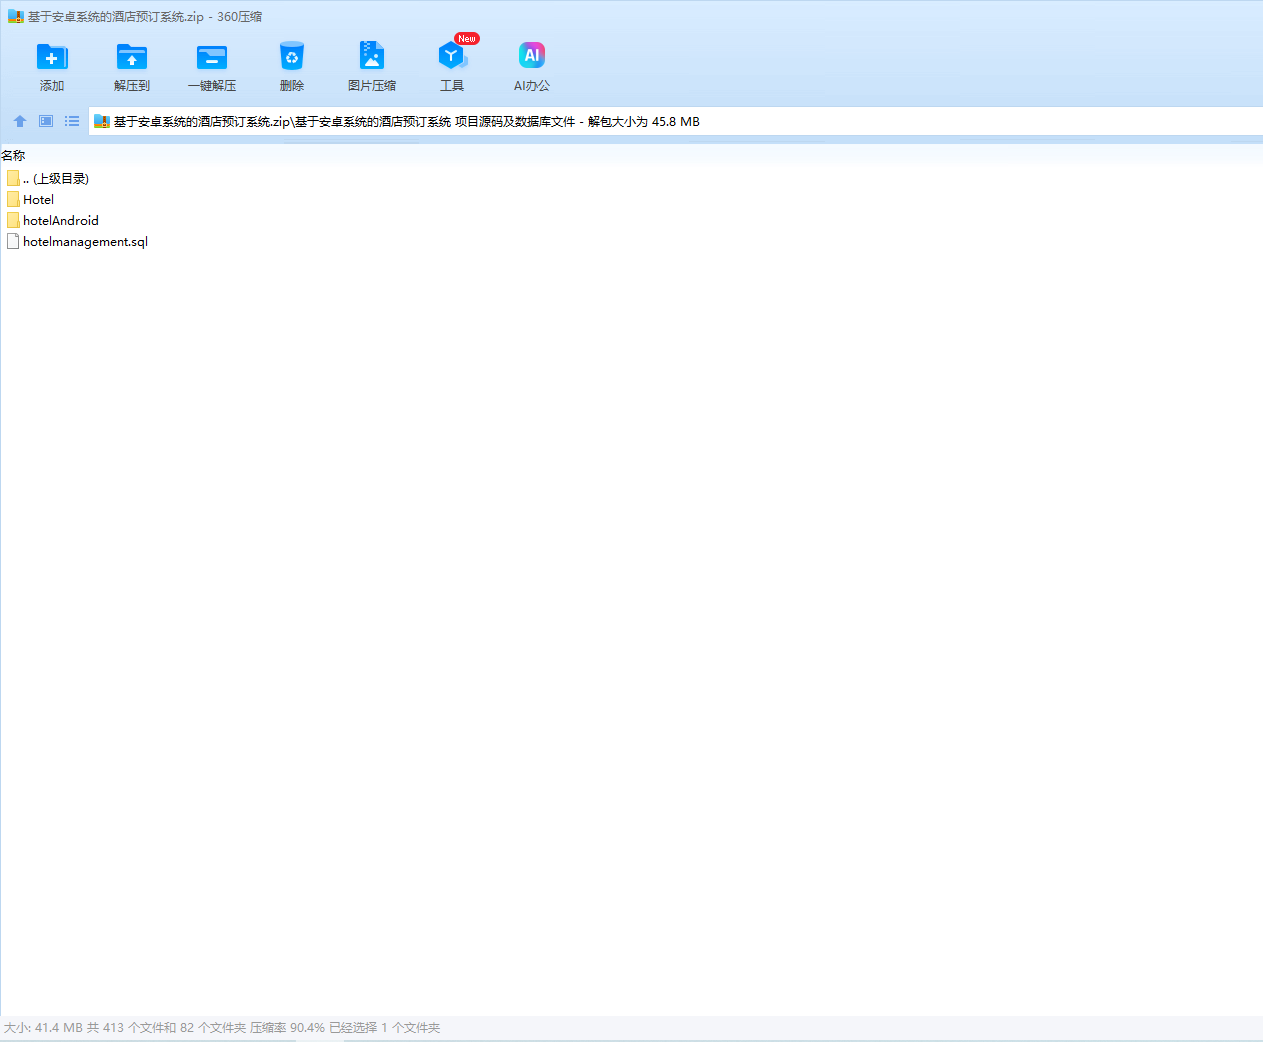The height and width of the screenshot is (1042, 1263).
Task: Select the Hotel folder name
Action: coord(38,200)
